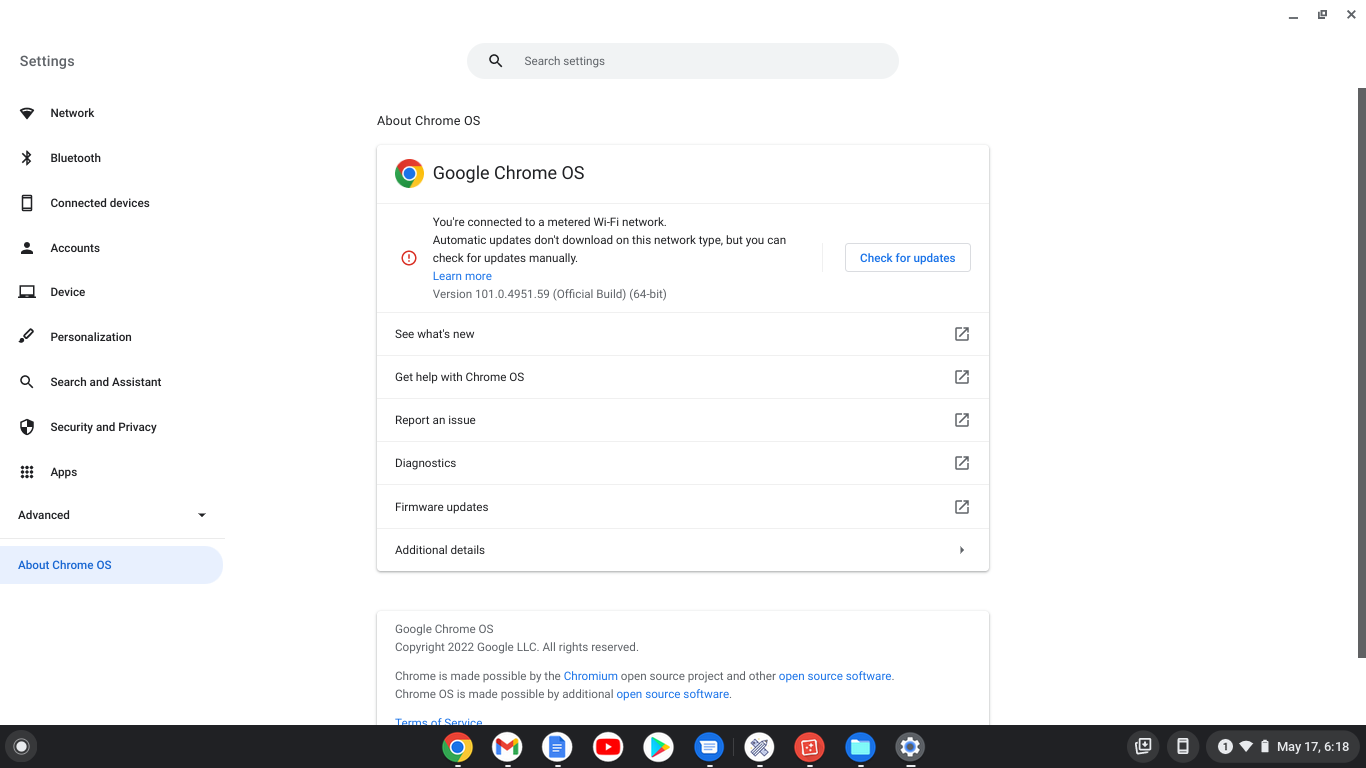Open the Chromium link
Screen dimensions: 1366x768
(x=590, y=676)
